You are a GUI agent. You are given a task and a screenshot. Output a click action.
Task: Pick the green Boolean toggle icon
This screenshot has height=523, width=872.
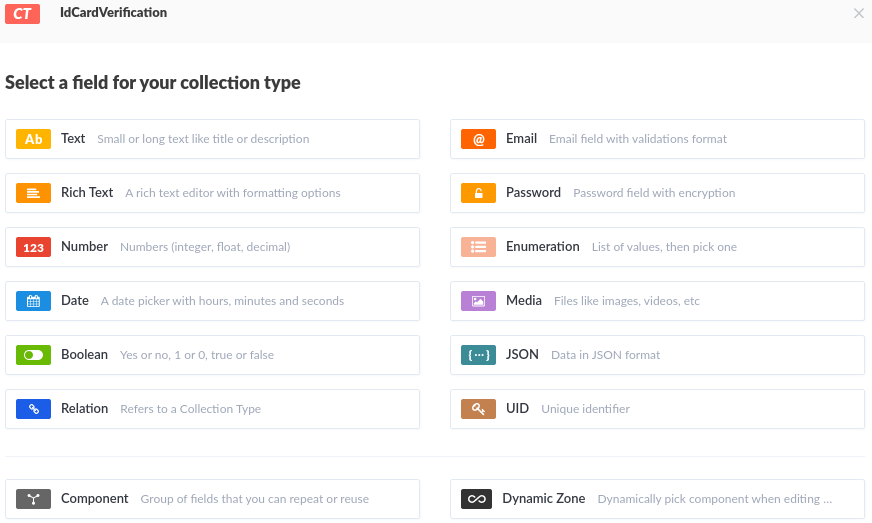click(34, 355)
